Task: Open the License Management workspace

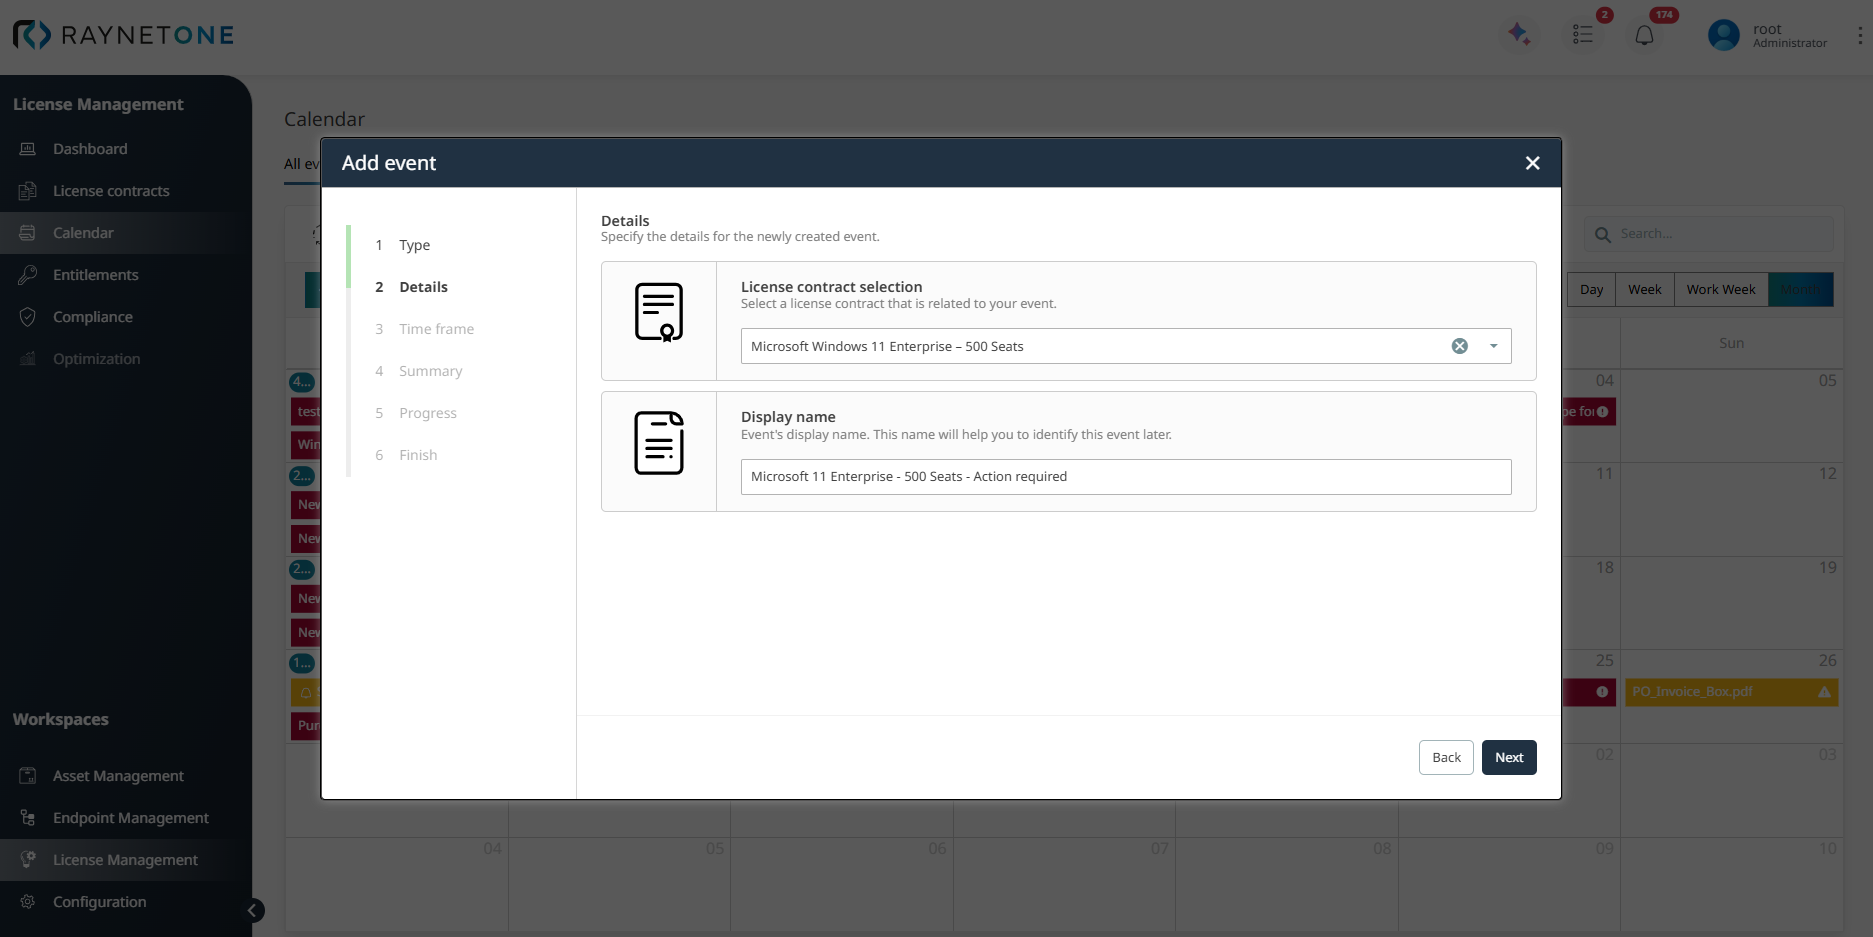Action: [x=125, y=860]
